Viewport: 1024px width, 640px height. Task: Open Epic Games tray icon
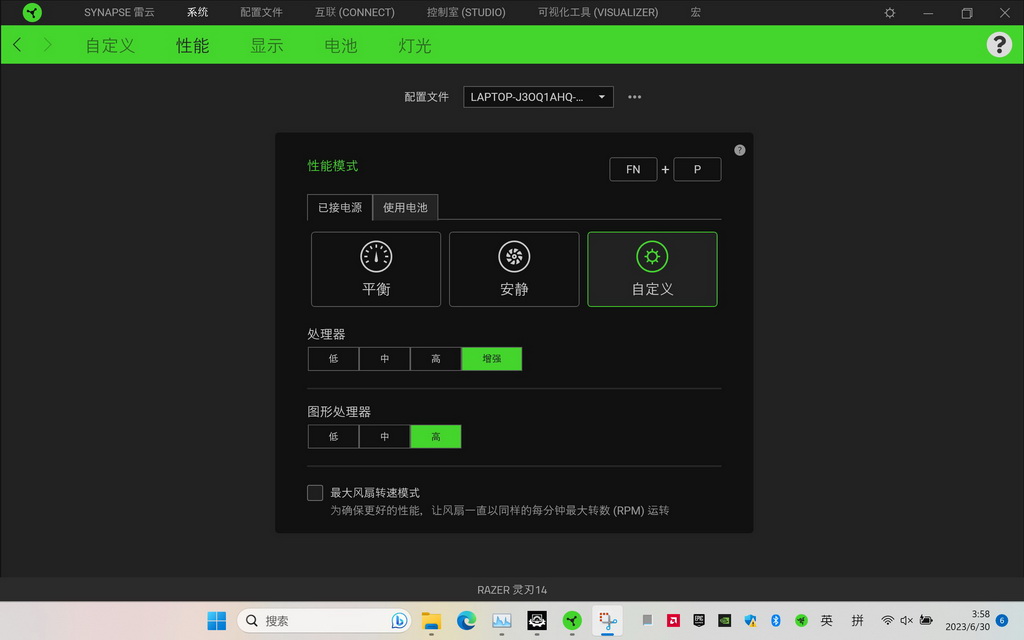[x=699, y=620]
